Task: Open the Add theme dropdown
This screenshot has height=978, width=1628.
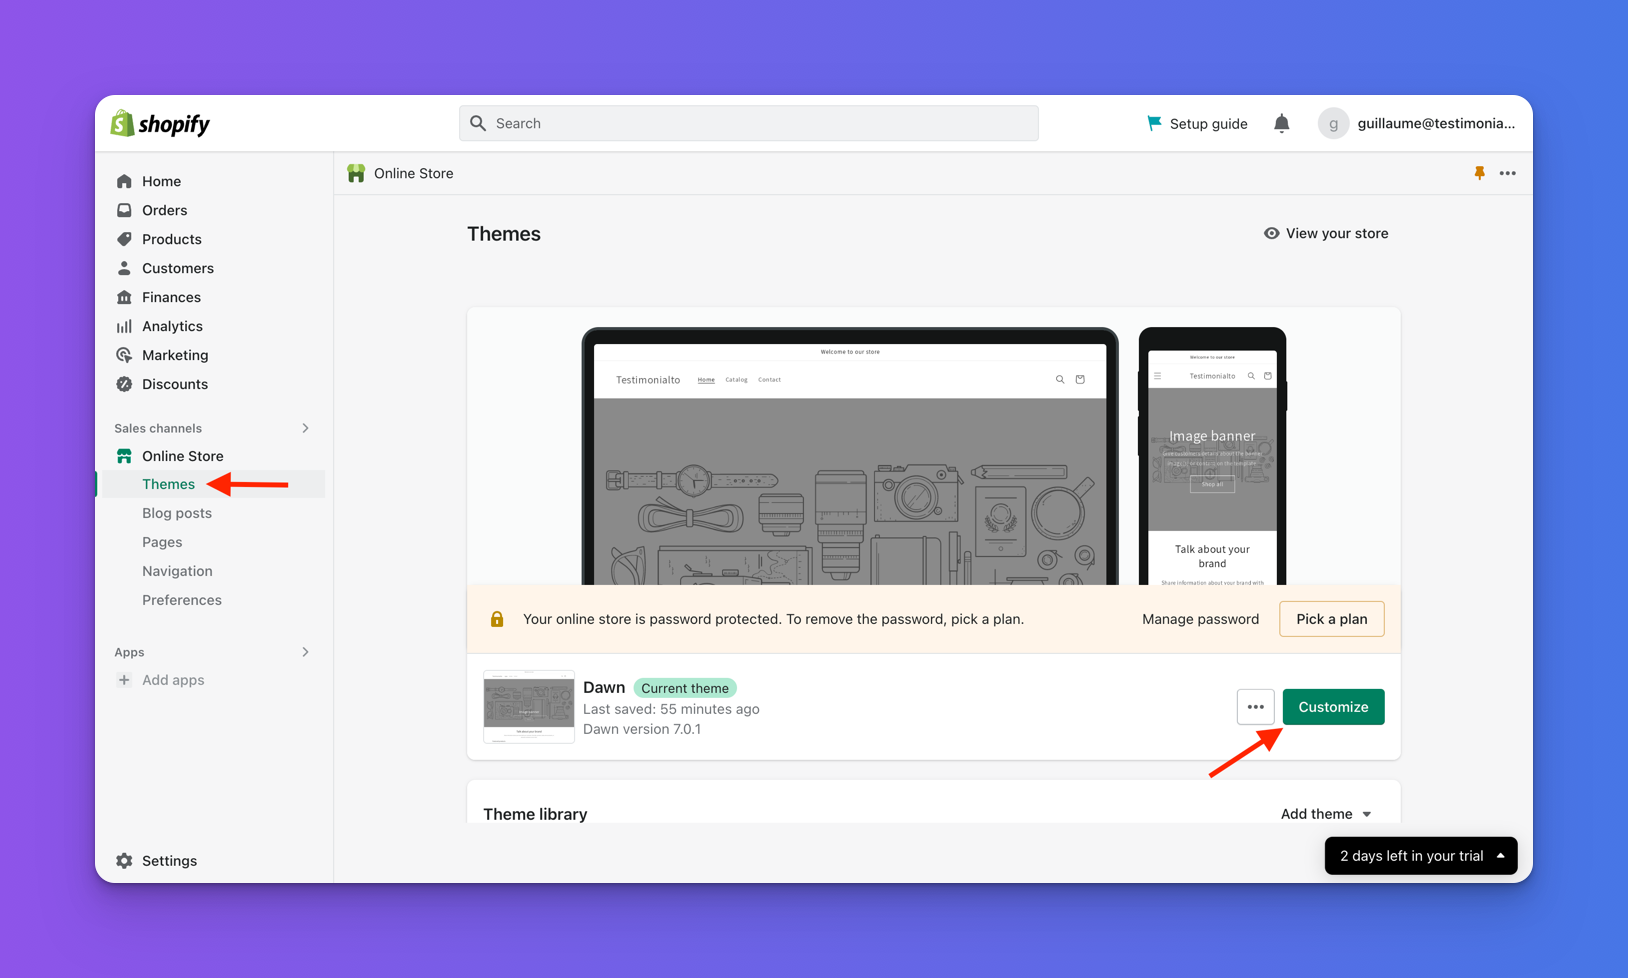Action: (1326, 814)
